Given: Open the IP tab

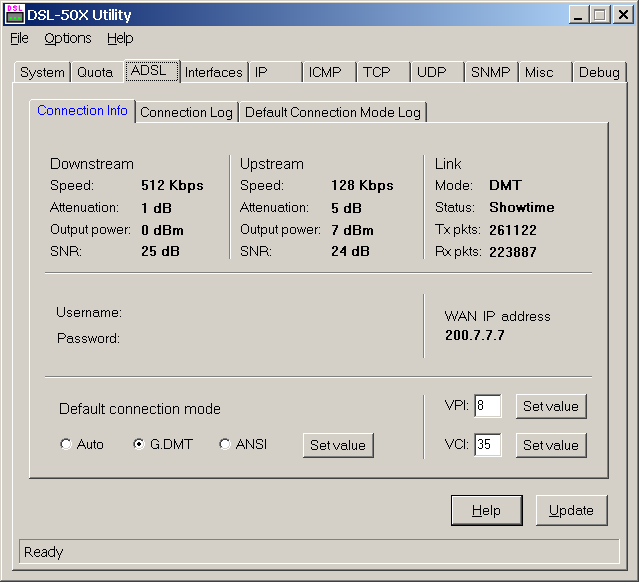Looking at the screenshot, I should click(x=275, y=72).
